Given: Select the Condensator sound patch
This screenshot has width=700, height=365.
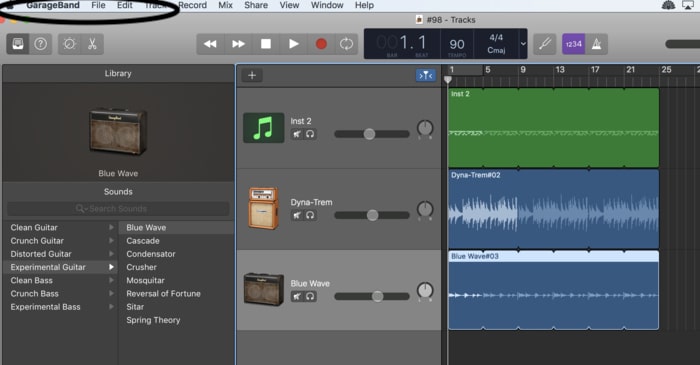Looking at the screenshot, I should point(176,254).
